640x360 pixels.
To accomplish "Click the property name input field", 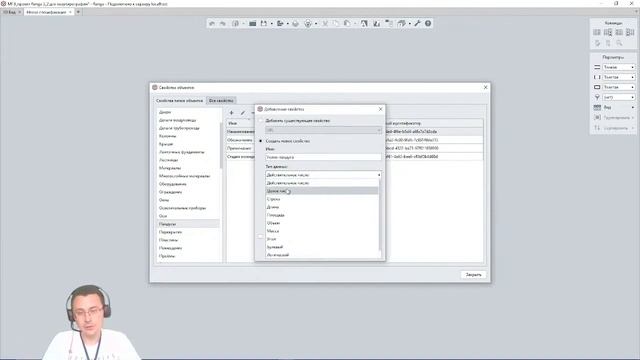I will pyautogui.click(x=323, y=157).
